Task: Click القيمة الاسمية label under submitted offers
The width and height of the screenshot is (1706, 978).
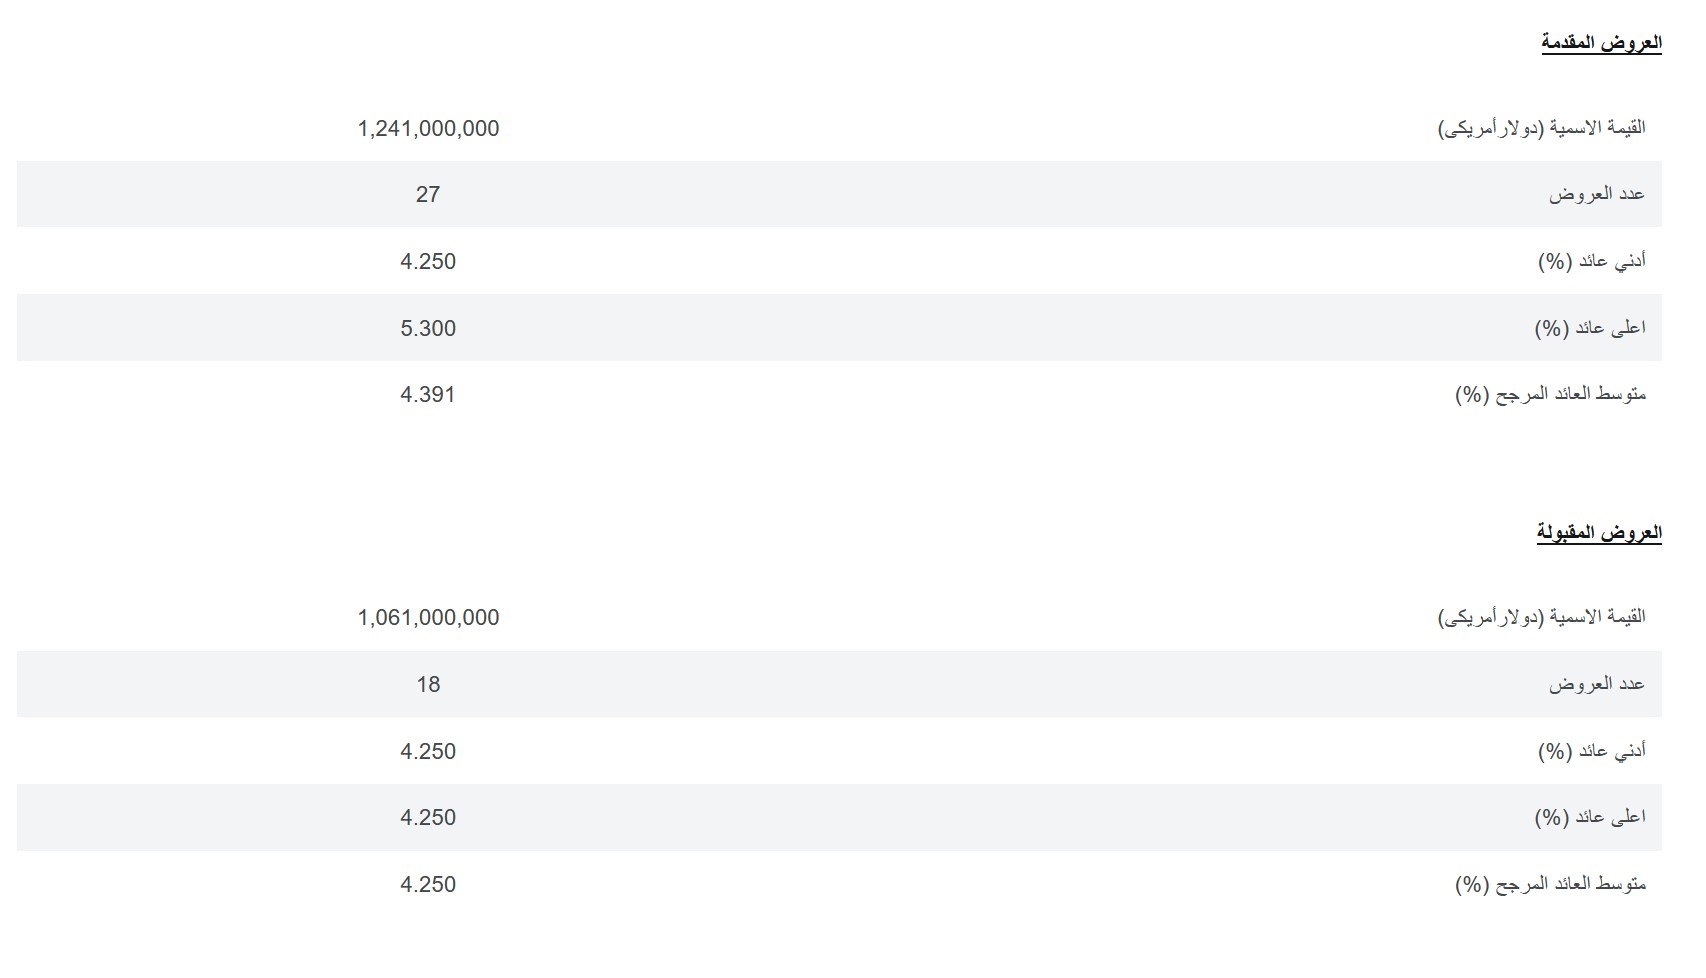Action: [x=1542, y=128]
